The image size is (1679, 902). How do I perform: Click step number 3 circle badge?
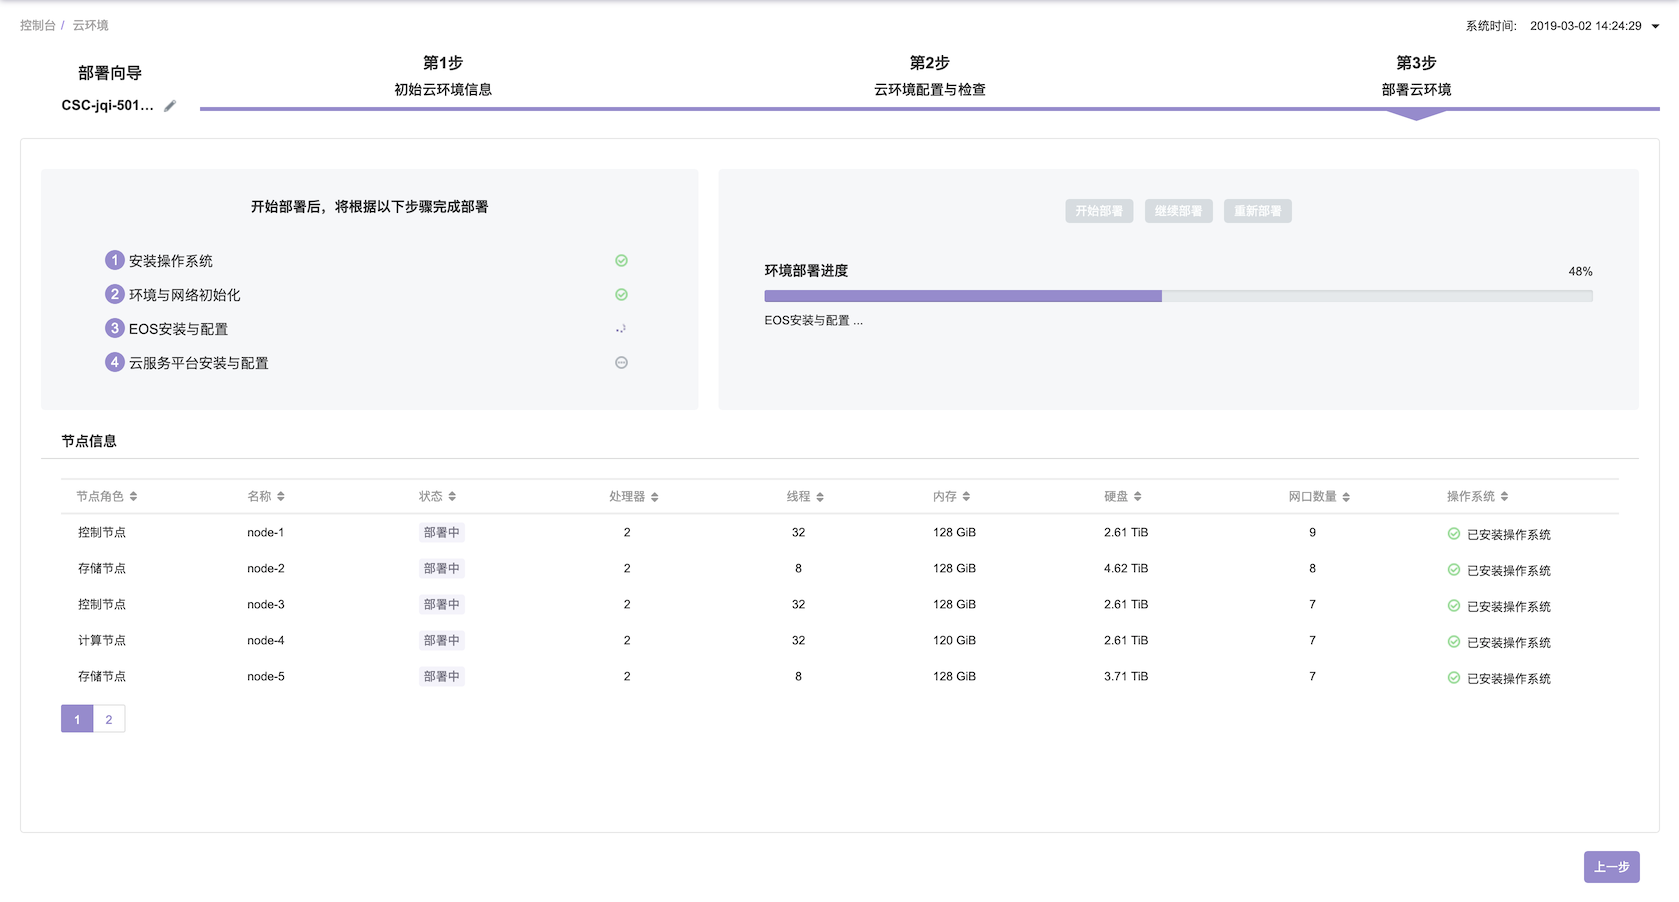point(115,329)
